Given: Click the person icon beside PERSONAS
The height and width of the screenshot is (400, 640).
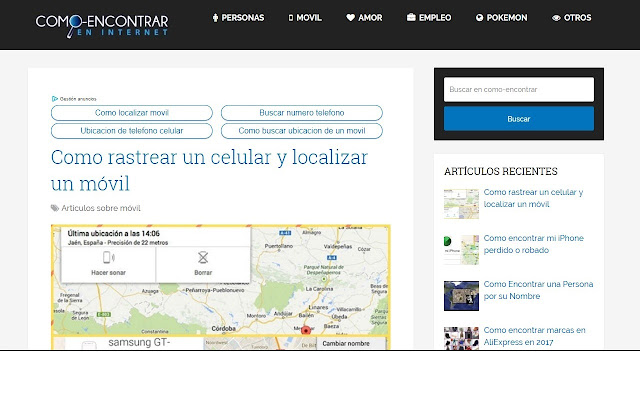Looking at the screenshot, I should point(215,18).
